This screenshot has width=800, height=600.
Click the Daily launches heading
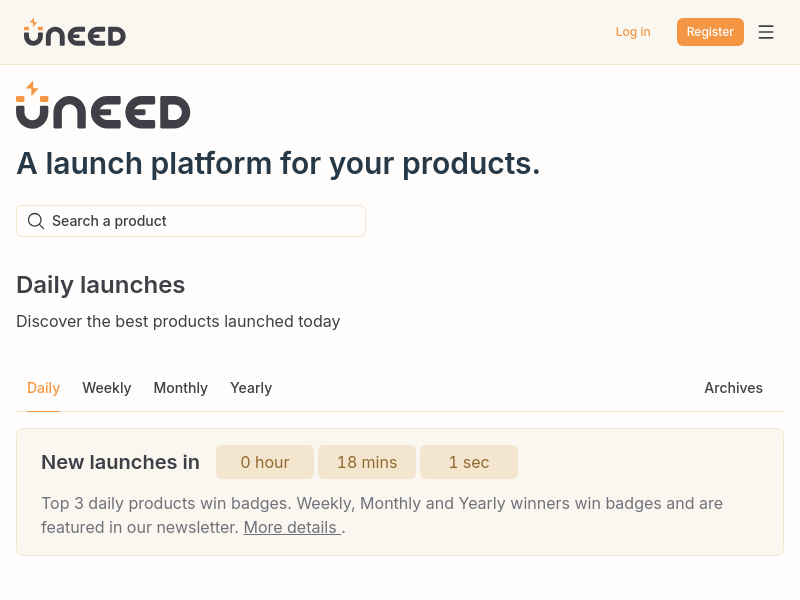point(101,285)
